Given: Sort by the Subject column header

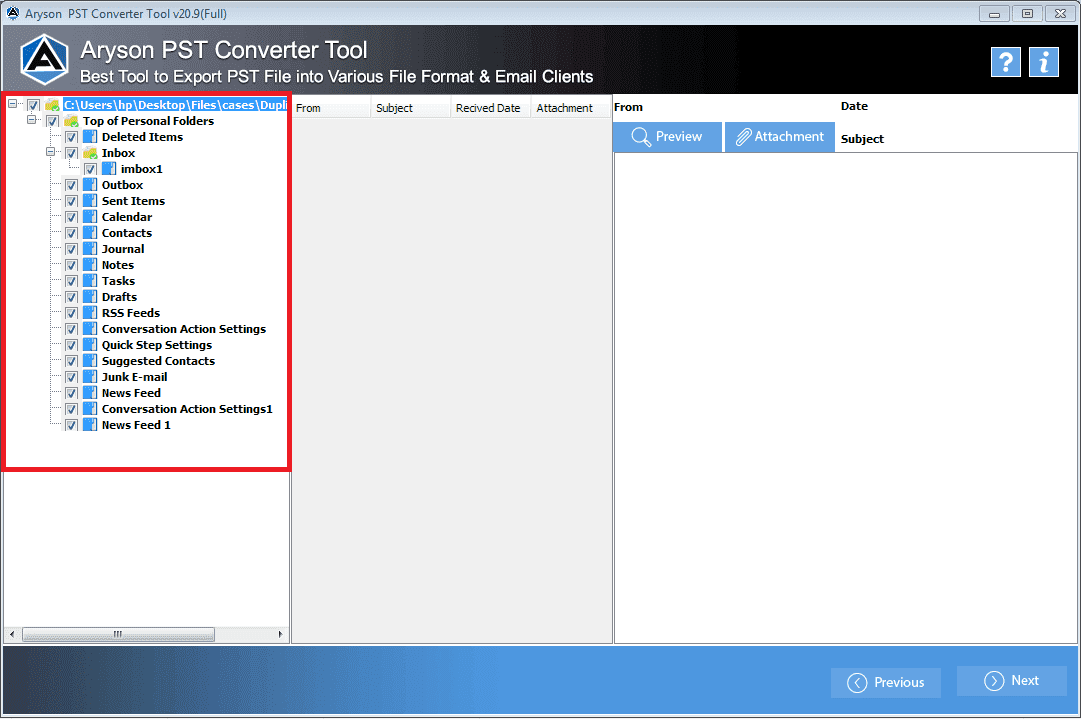Looking at the screenshot, I should [x=411, y=108].
